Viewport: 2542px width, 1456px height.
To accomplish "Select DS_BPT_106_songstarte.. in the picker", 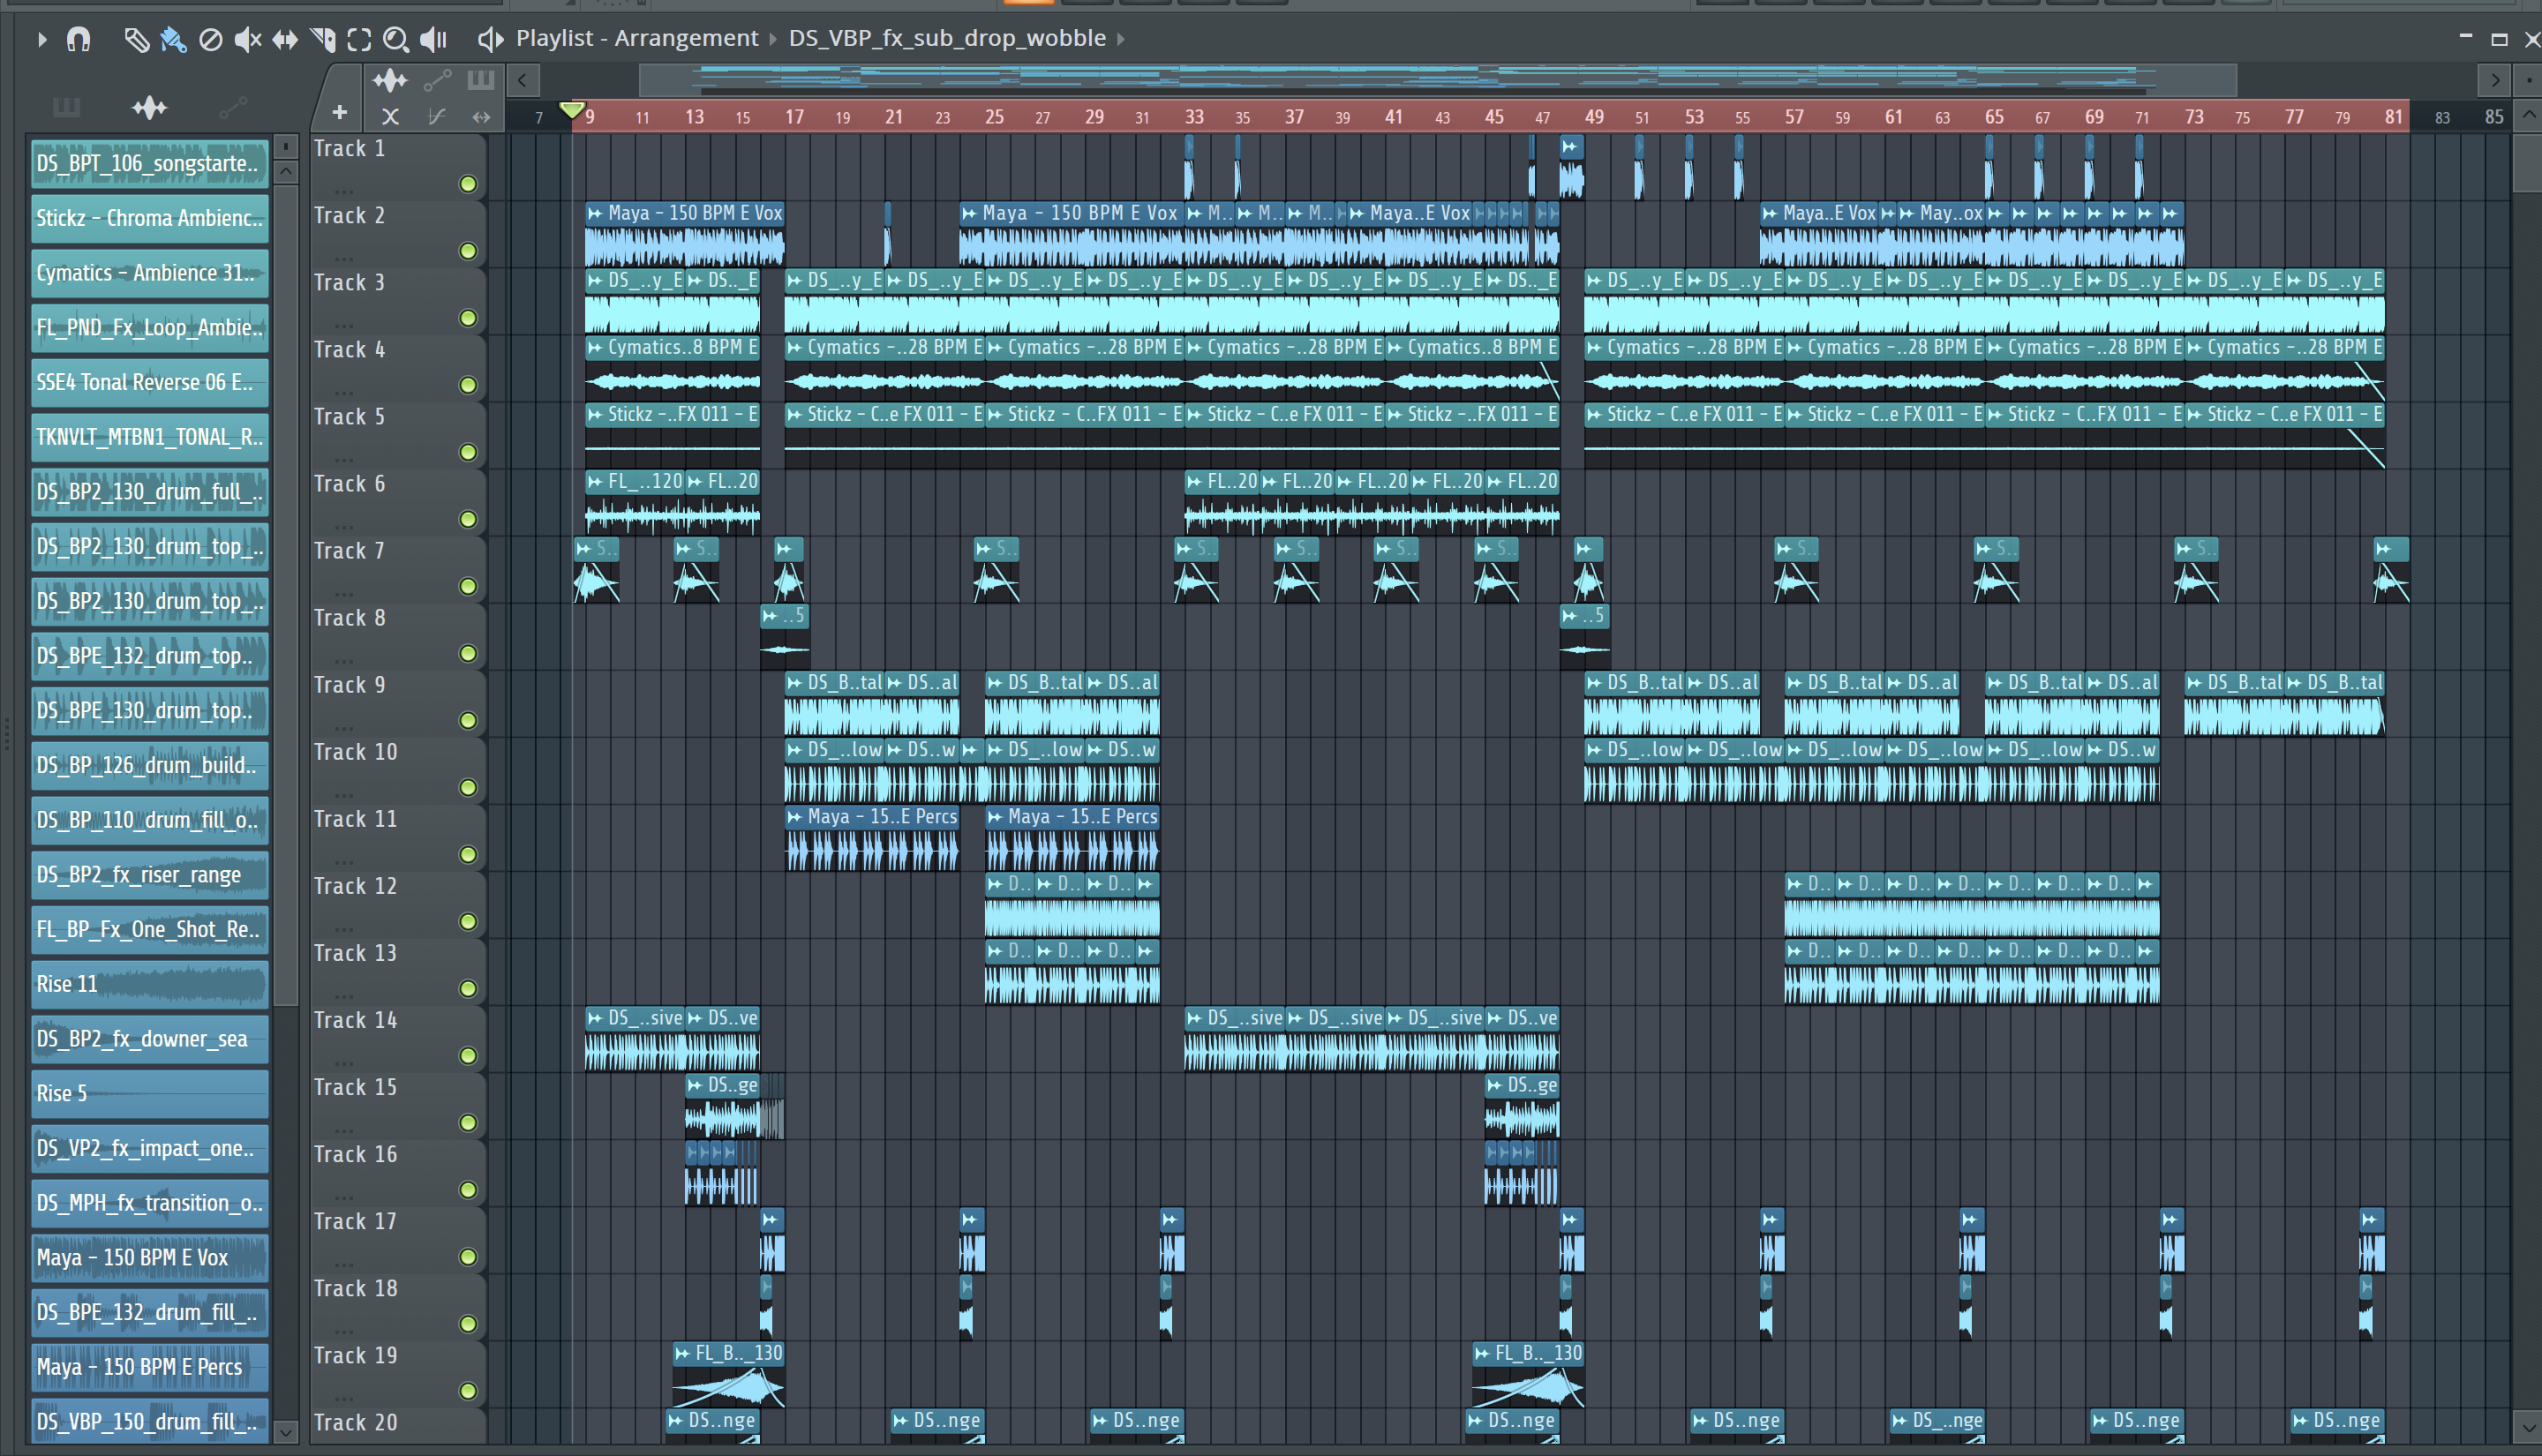I will click(x=150, y=163).
